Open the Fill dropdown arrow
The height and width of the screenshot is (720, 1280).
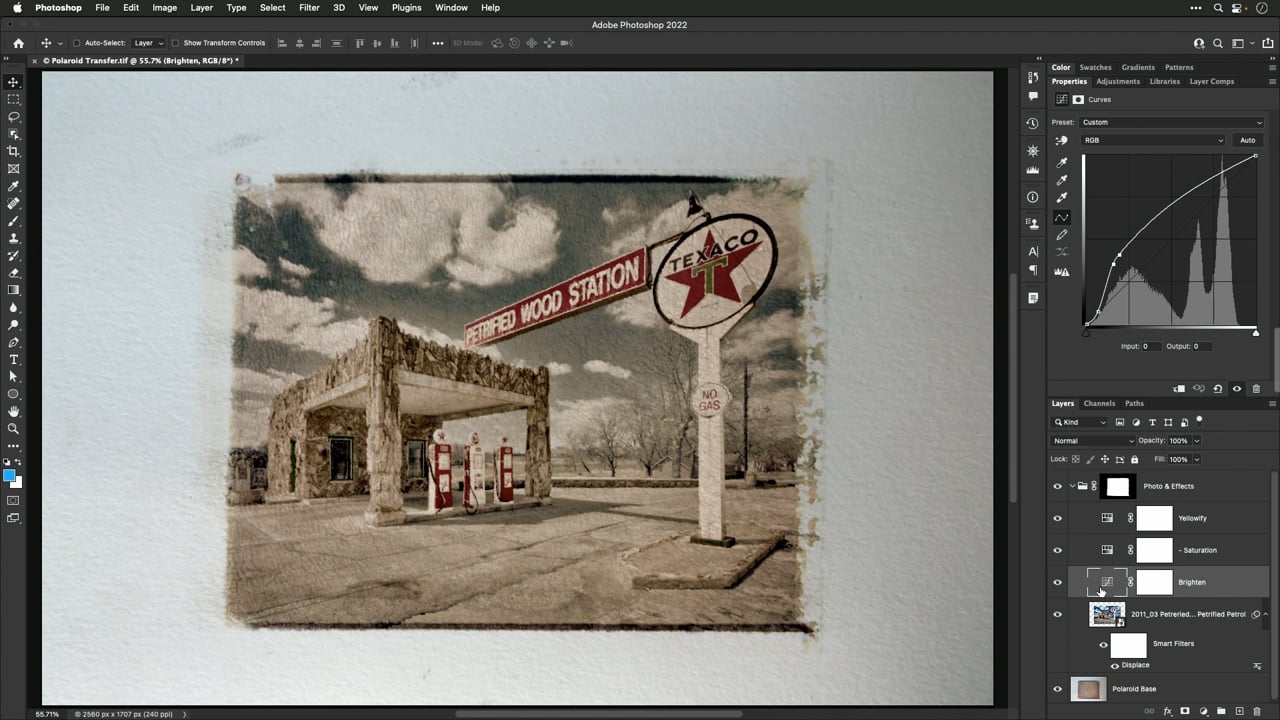pos(1196,459)
